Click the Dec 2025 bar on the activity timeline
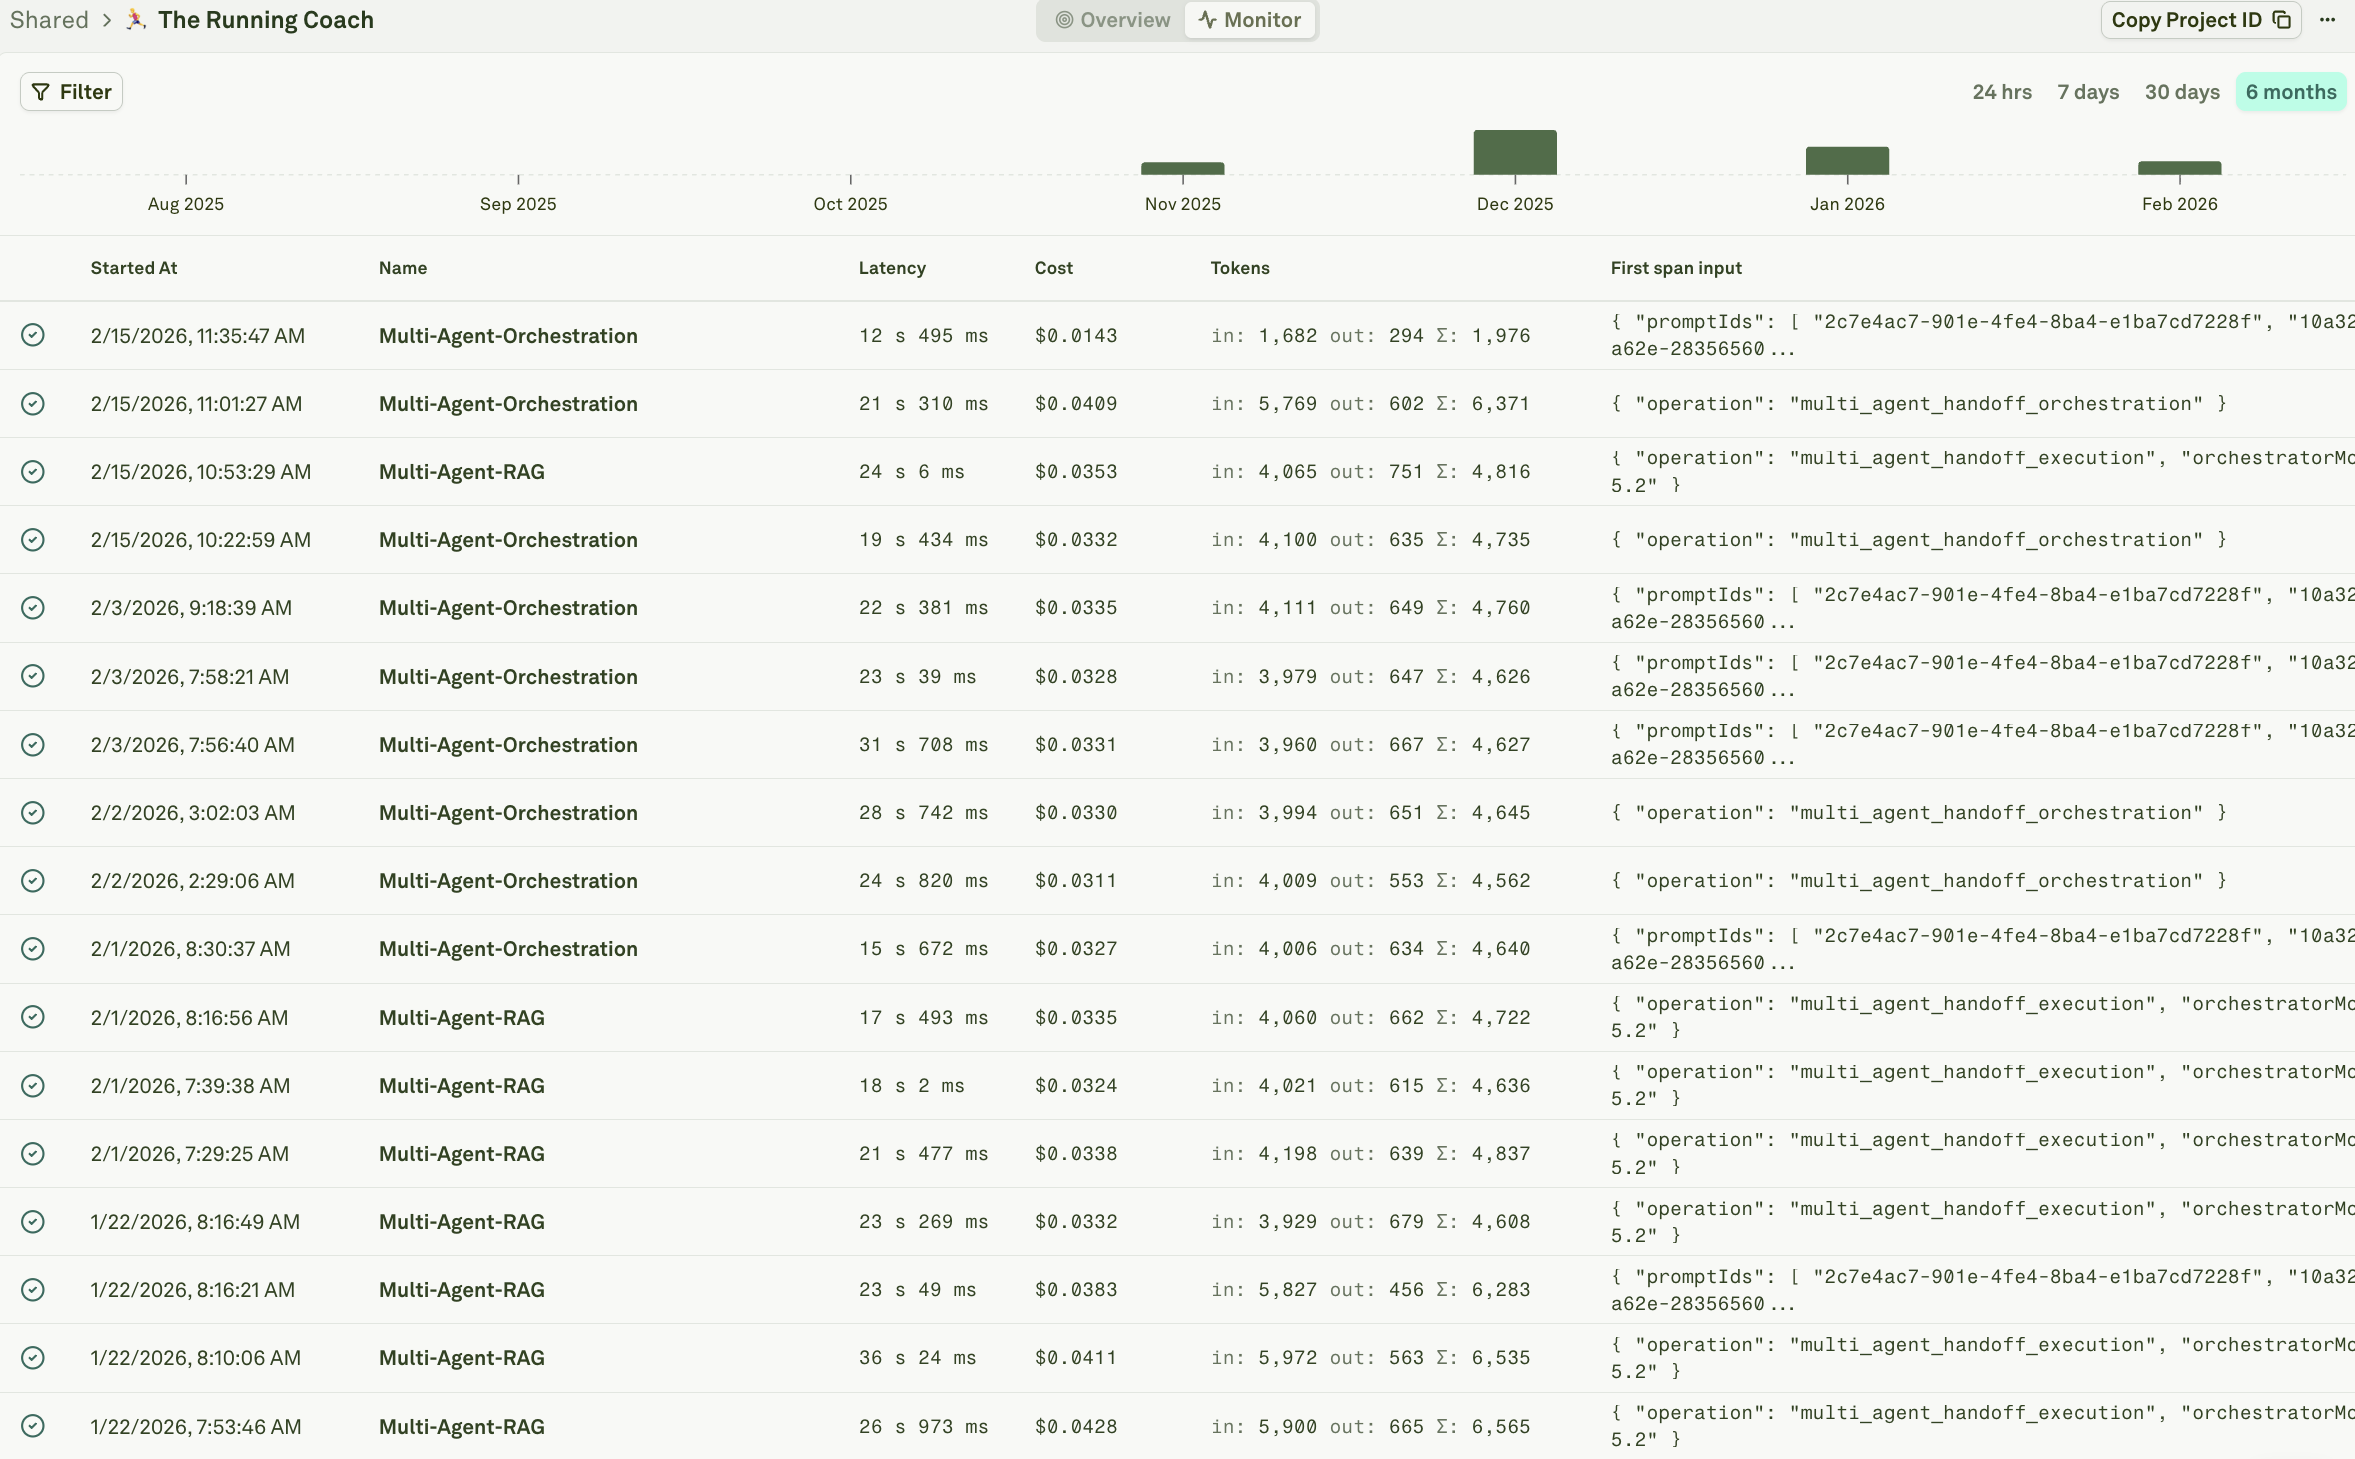 (x=1513, y=152)
